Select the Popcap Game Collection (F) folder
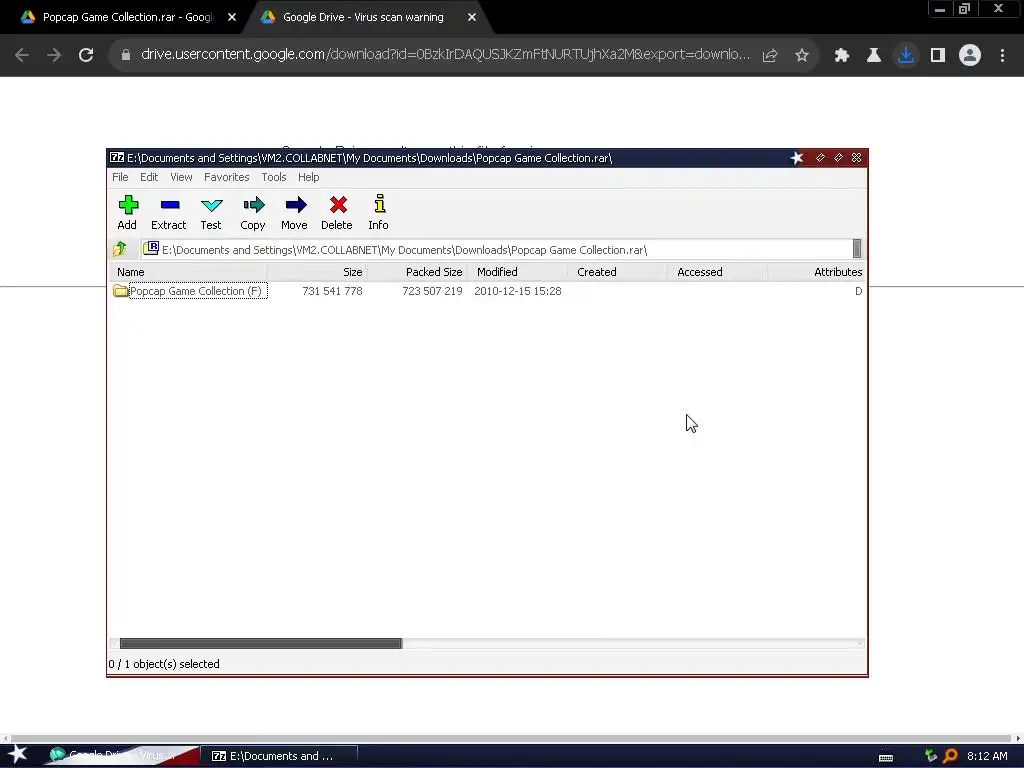Image resolution: width=1024 pixels, height=768 pixels. 189,291
